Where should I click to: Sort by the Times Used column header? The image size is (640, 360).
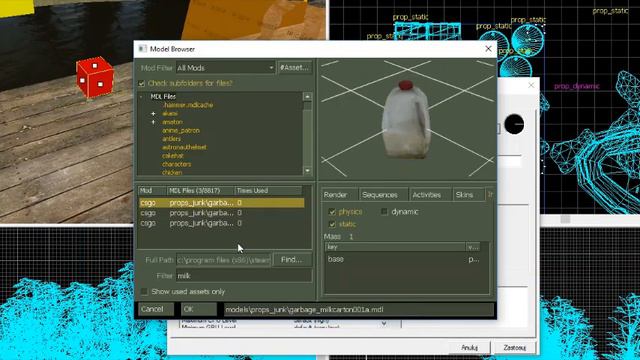pos(268,191)
